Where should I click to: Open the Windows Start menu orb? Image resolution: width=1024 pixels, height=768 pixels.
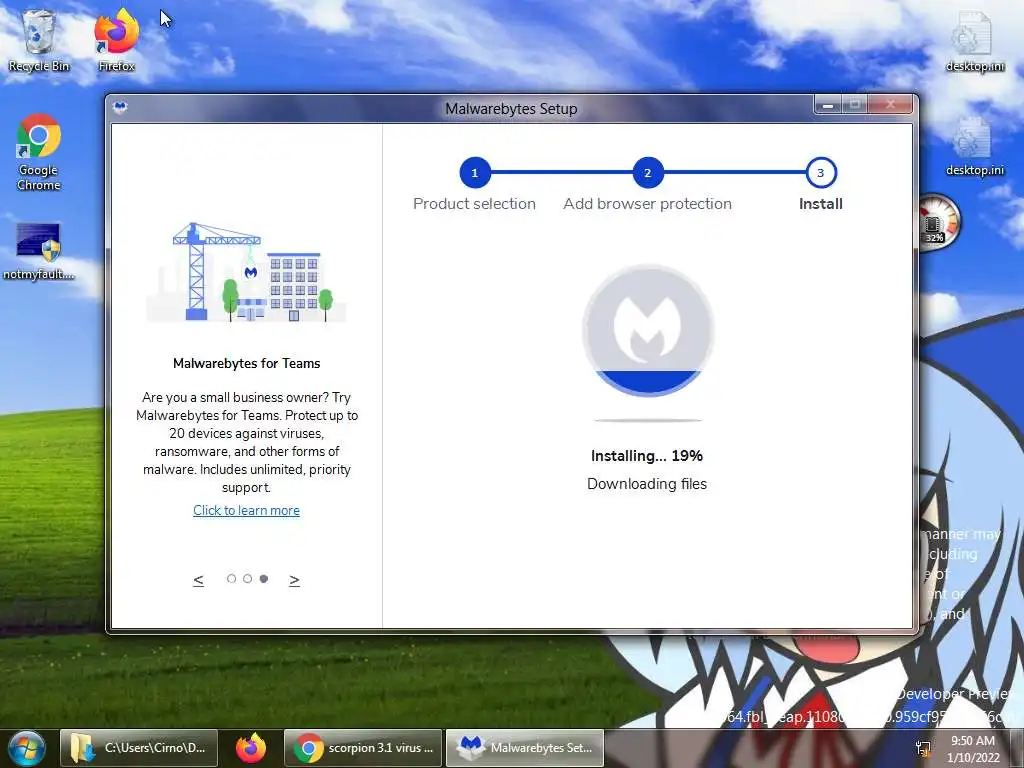[26, 748]
